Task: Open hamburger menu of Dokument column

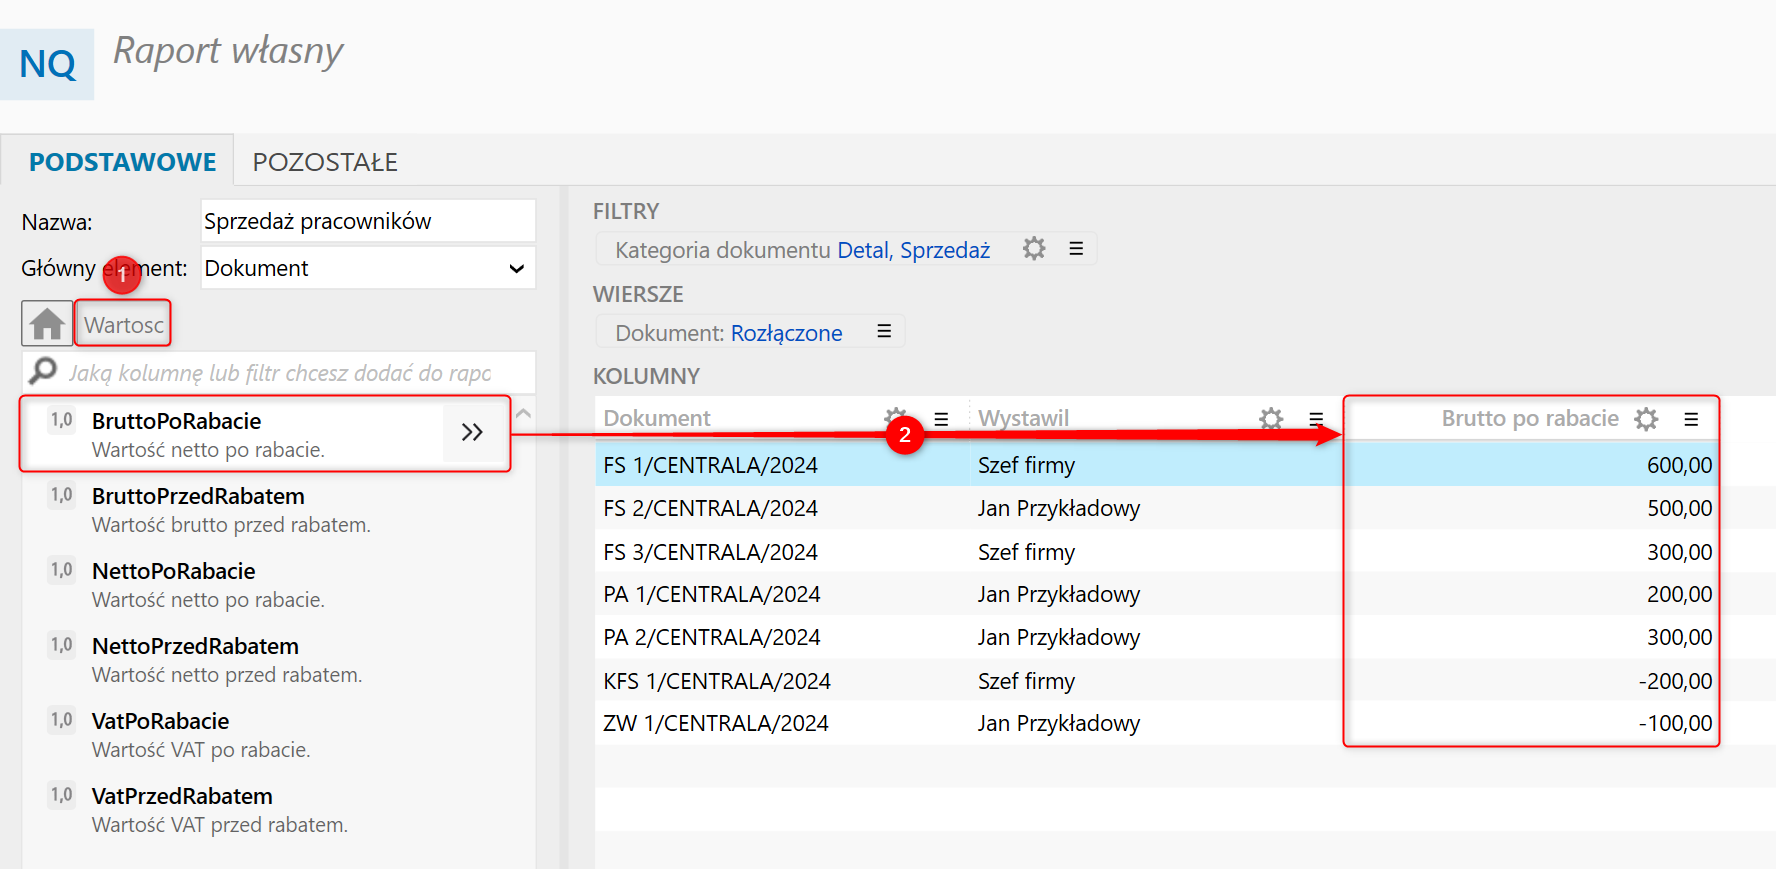Action: [941, 419]
